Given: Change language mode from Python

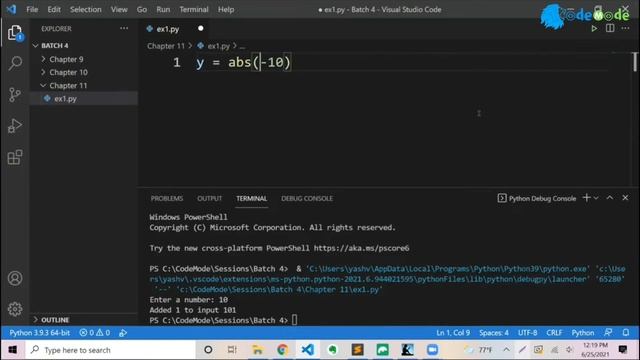Looking at the screenshot, I should pos(582,333).
